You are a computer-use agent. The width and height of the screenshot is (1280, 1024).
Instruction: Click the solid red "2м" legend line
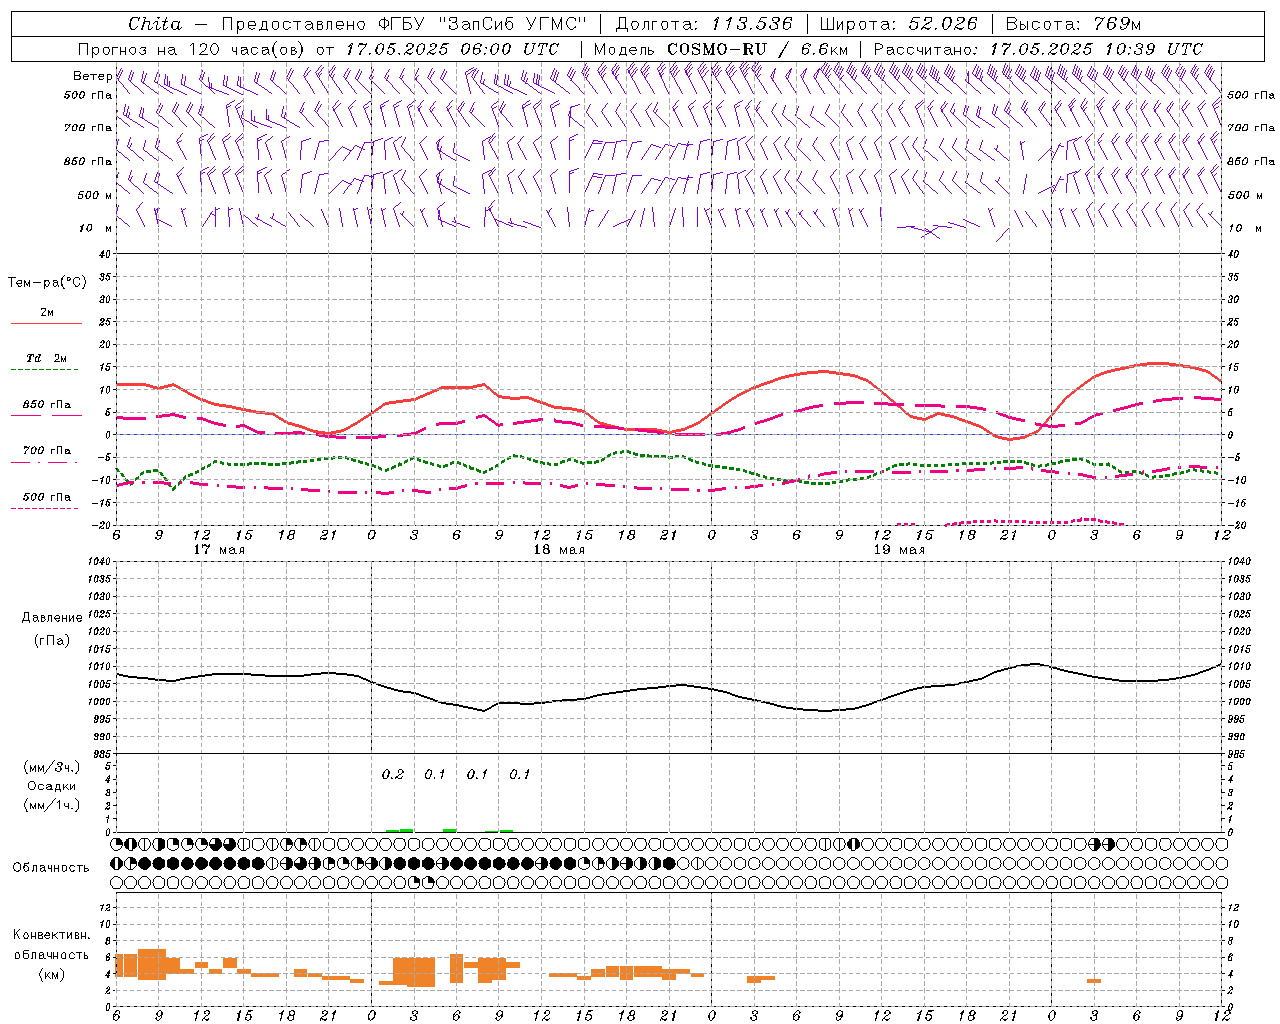click(x=46, y=324)
